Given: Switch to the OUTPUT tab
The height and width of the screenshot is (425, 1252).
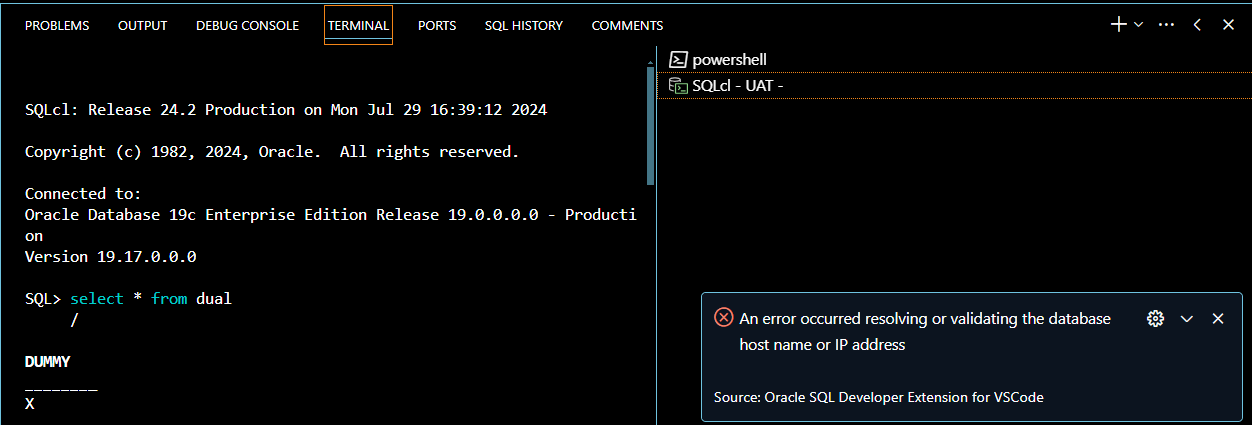Looking at the screenshot, I should (143, 26).
